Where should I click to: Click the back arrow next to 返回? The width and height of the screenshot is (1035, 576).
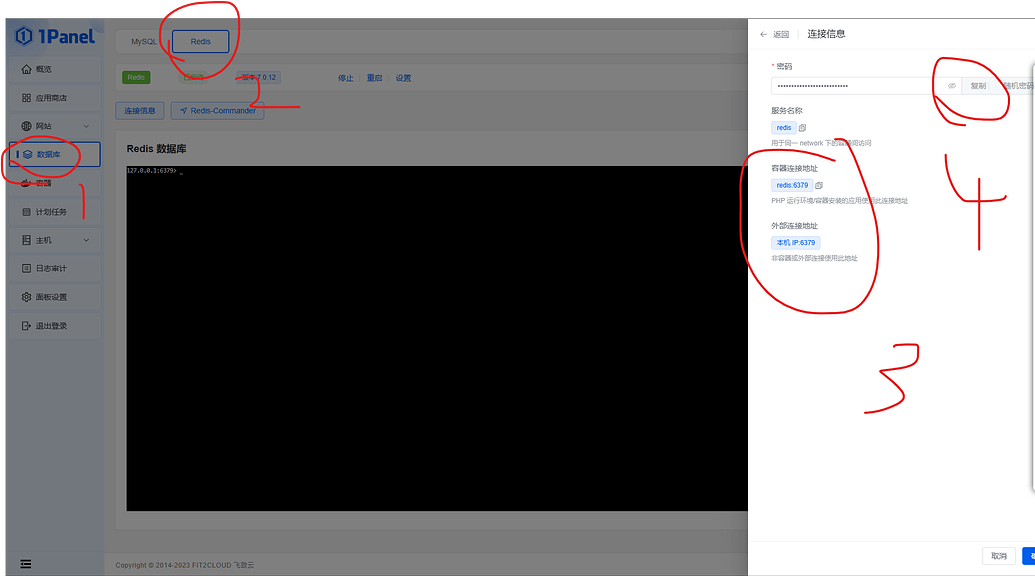tap(764, 34)
